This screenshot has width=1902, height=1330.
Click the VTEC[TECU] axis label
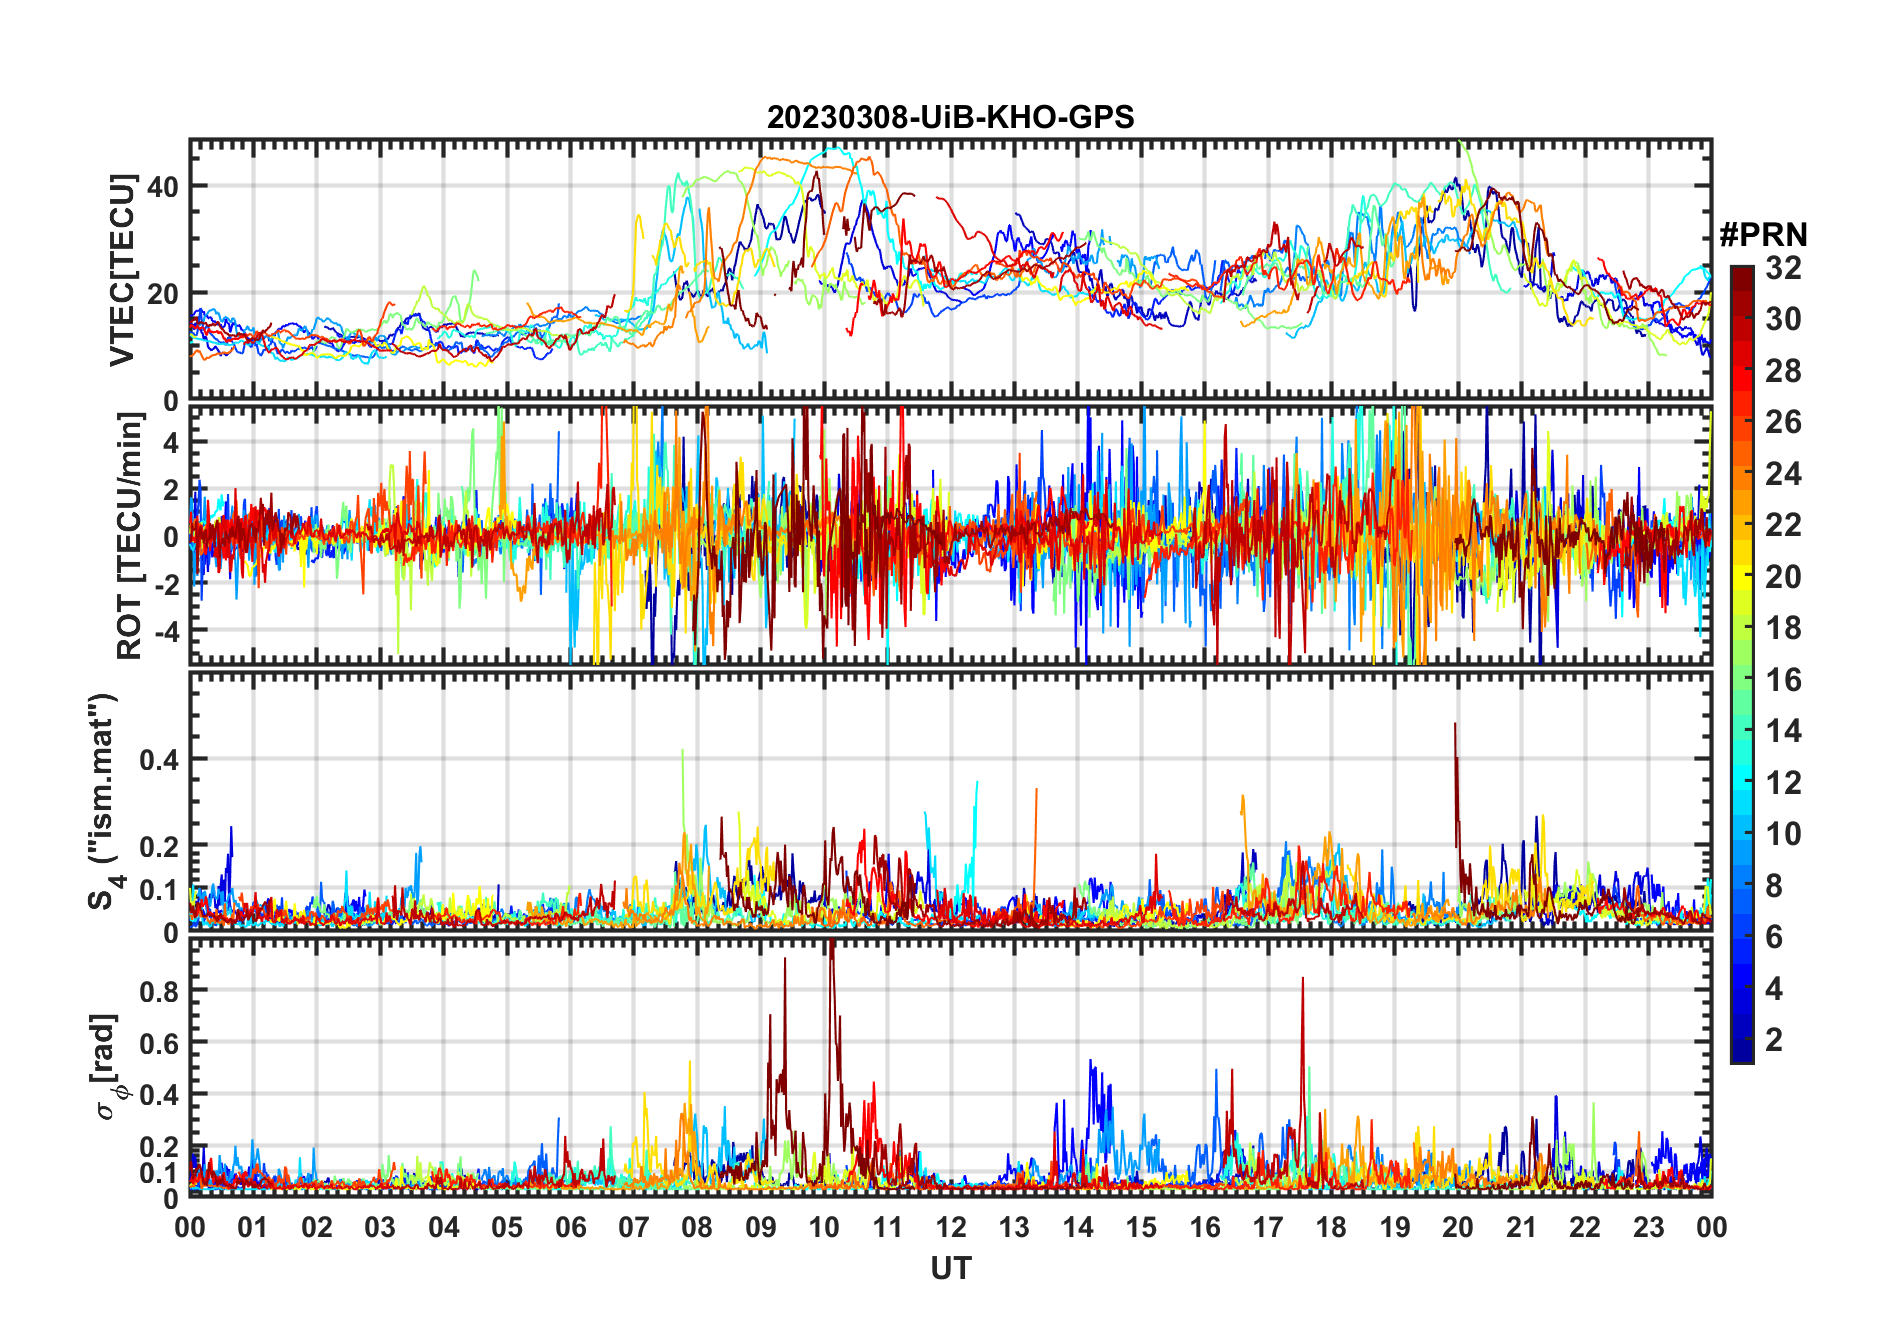point(122,270)
